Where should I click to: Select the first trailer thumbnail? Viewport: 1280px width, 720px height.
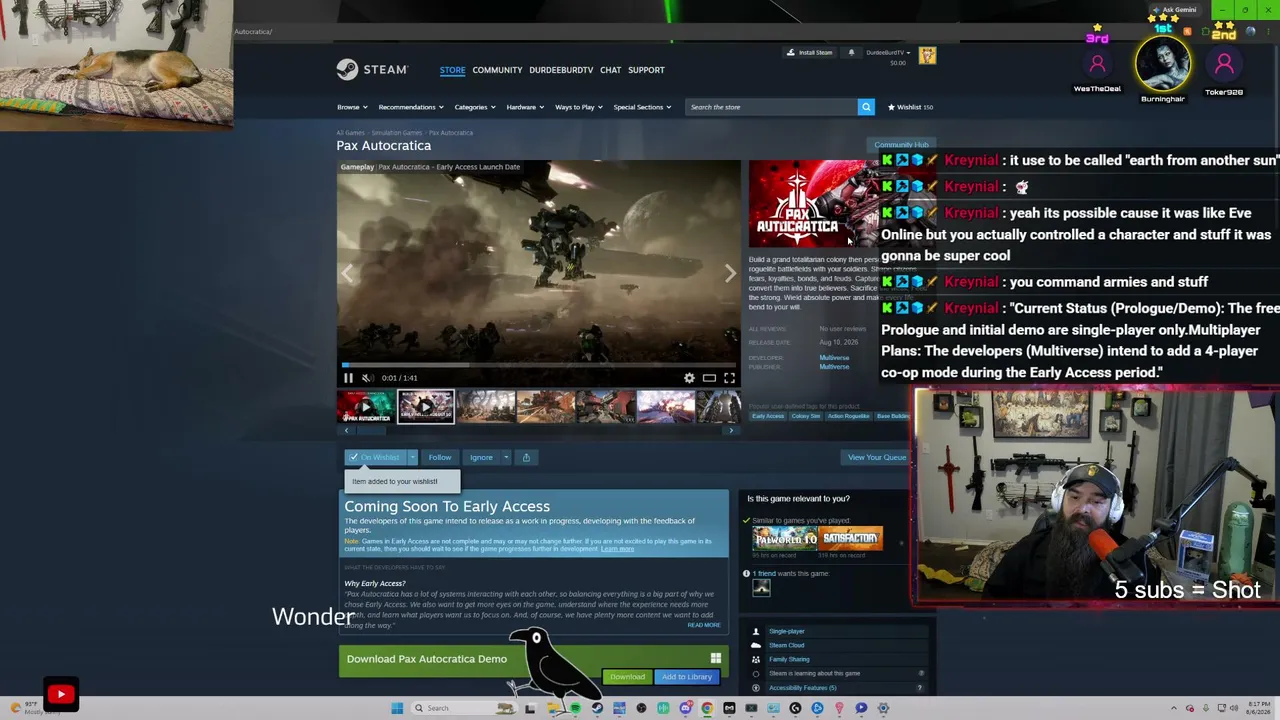point(365,407)
